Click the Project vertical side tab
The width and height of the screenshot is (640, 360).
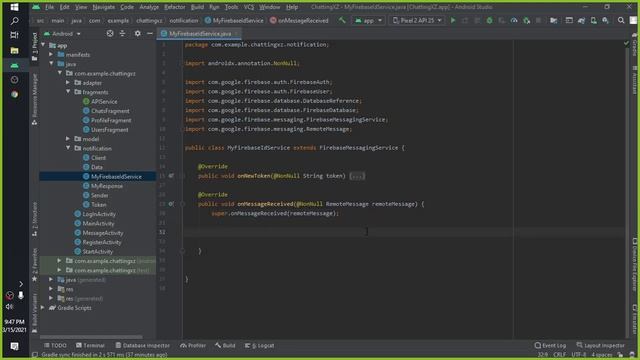35,47
